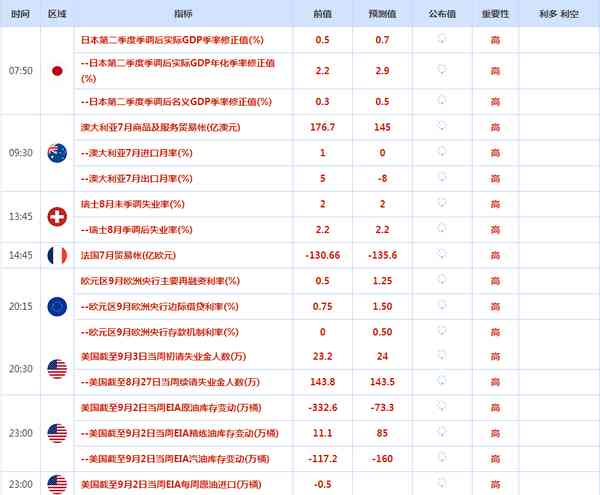Click the 指标 column header
Viewport: 600px width, 495px height.
pos(183,14)
